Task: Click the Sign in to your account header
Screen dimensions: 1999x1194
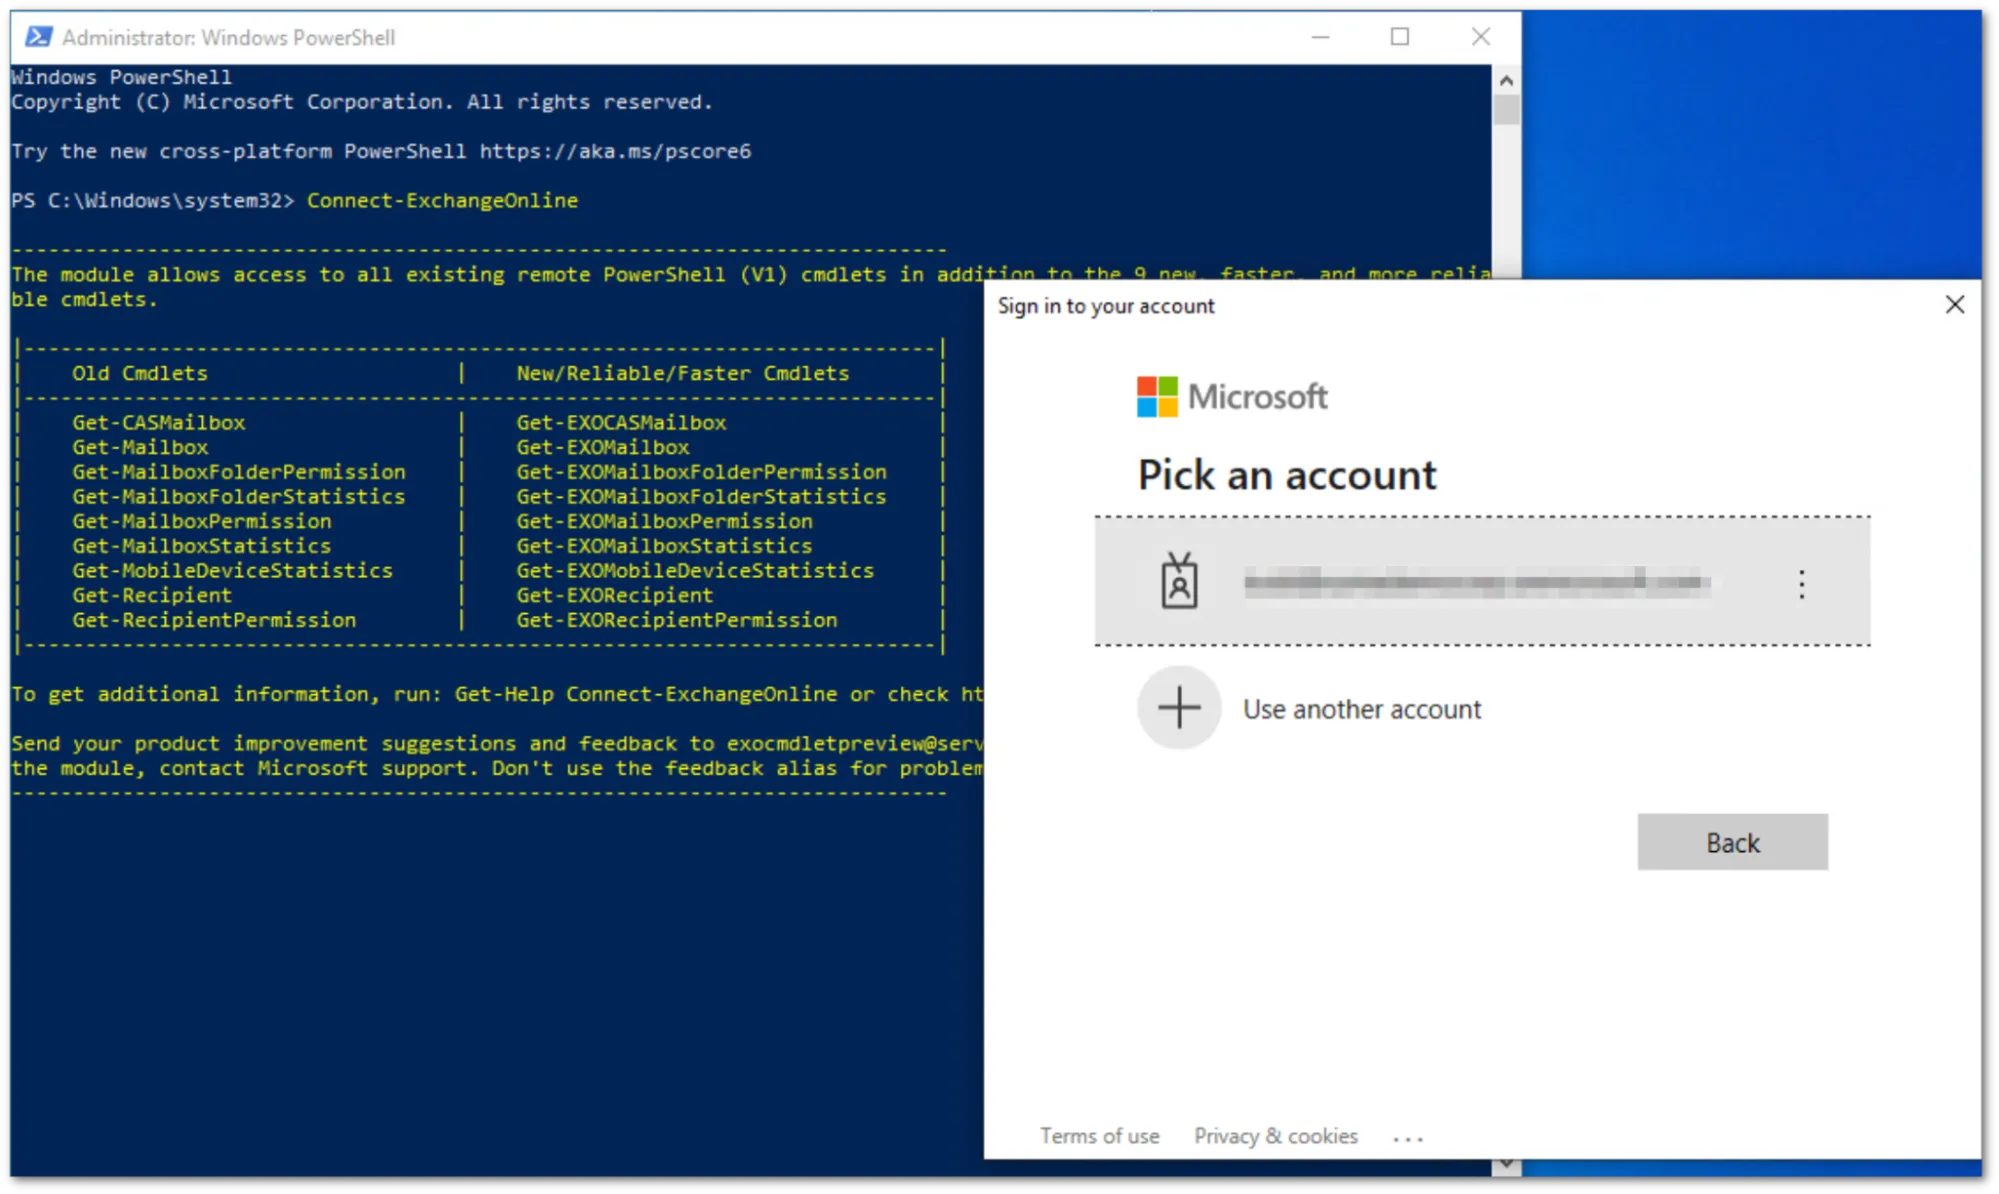Action: [x=1106, y=306]
